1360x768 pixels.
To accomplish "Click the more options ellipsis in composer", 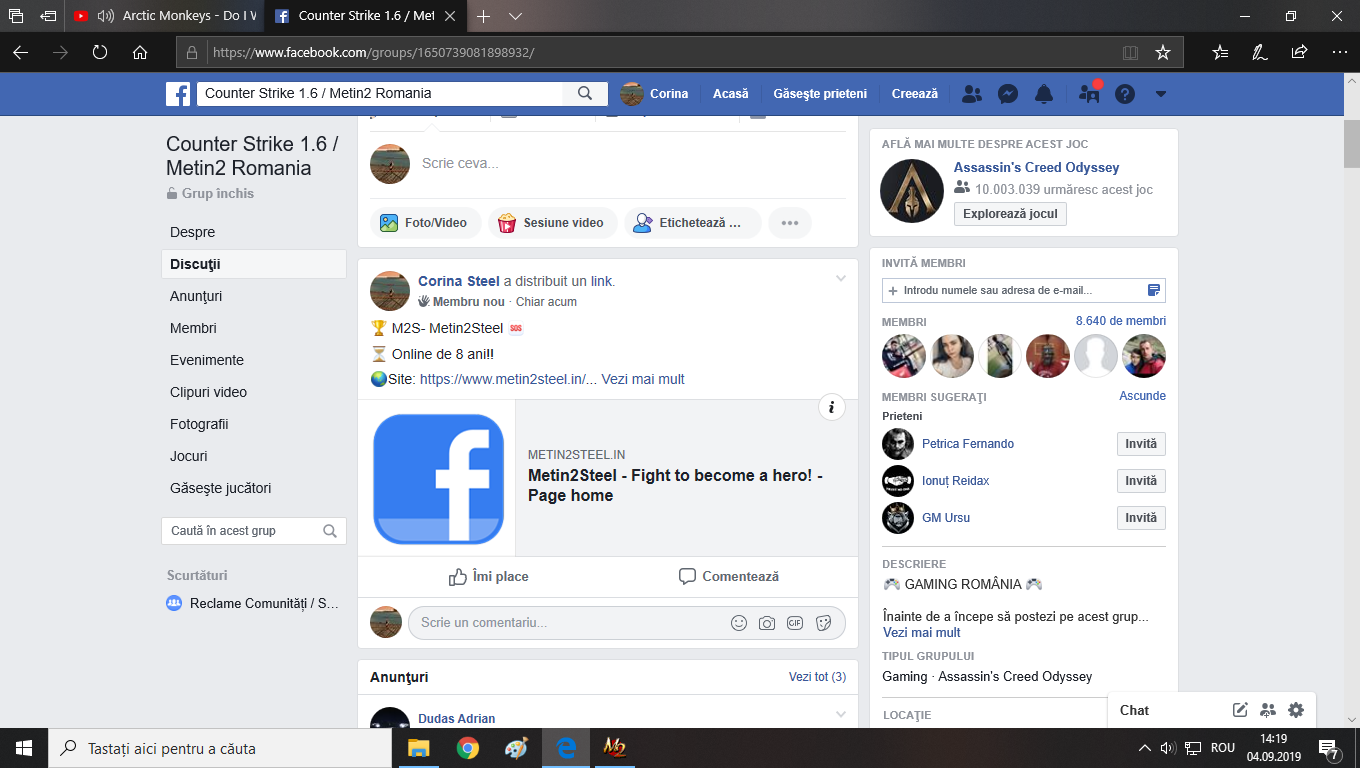I will (790, 223).
